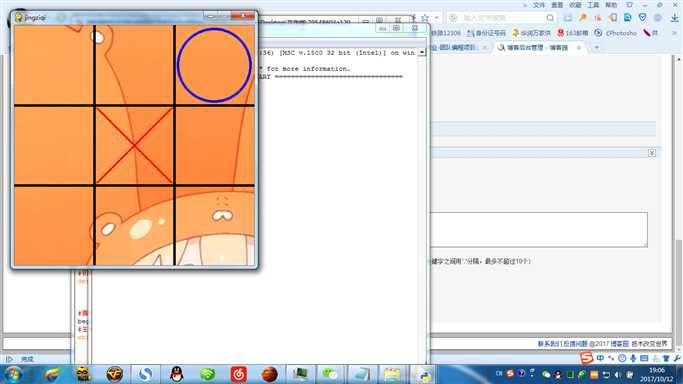
Task: Expand bookmarks bar overflow chevron
Action: pos(673,33)
